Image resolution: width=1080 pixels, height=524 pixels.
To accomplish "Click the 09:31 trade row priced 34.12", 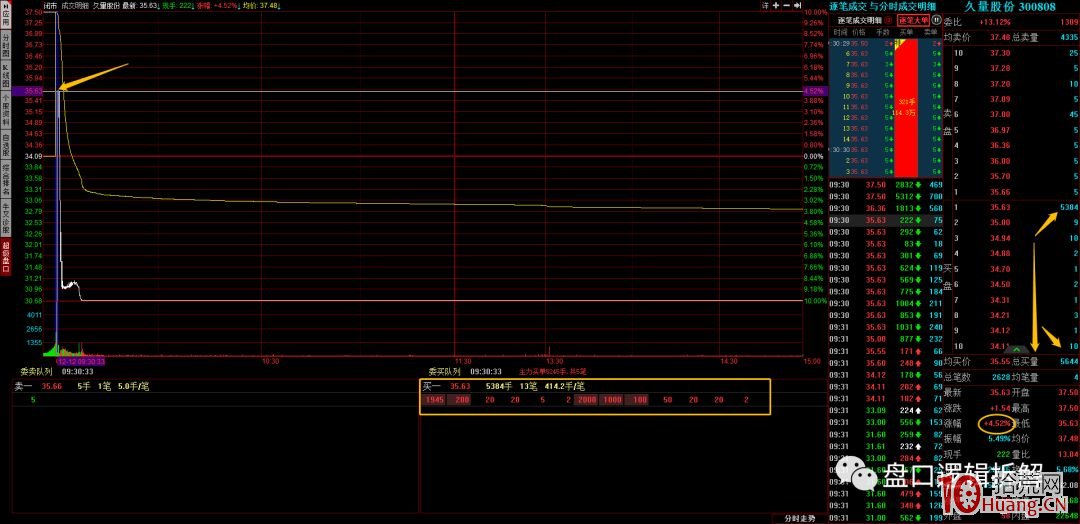I will click(886, 375).
